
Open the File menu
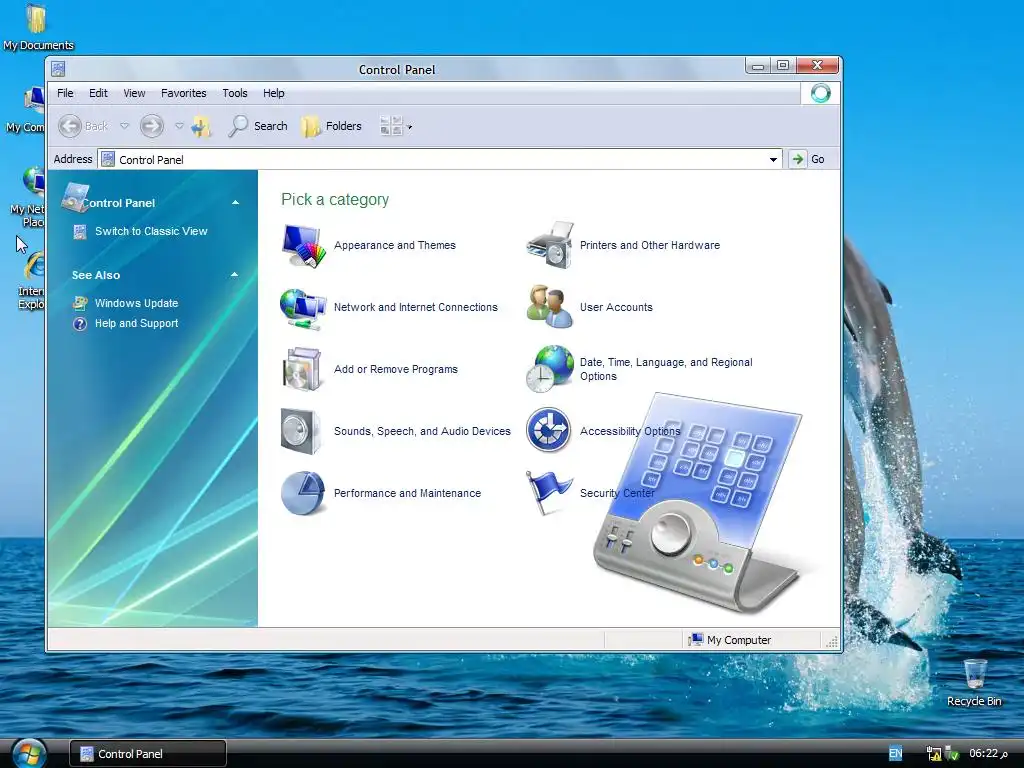point(65,93)
